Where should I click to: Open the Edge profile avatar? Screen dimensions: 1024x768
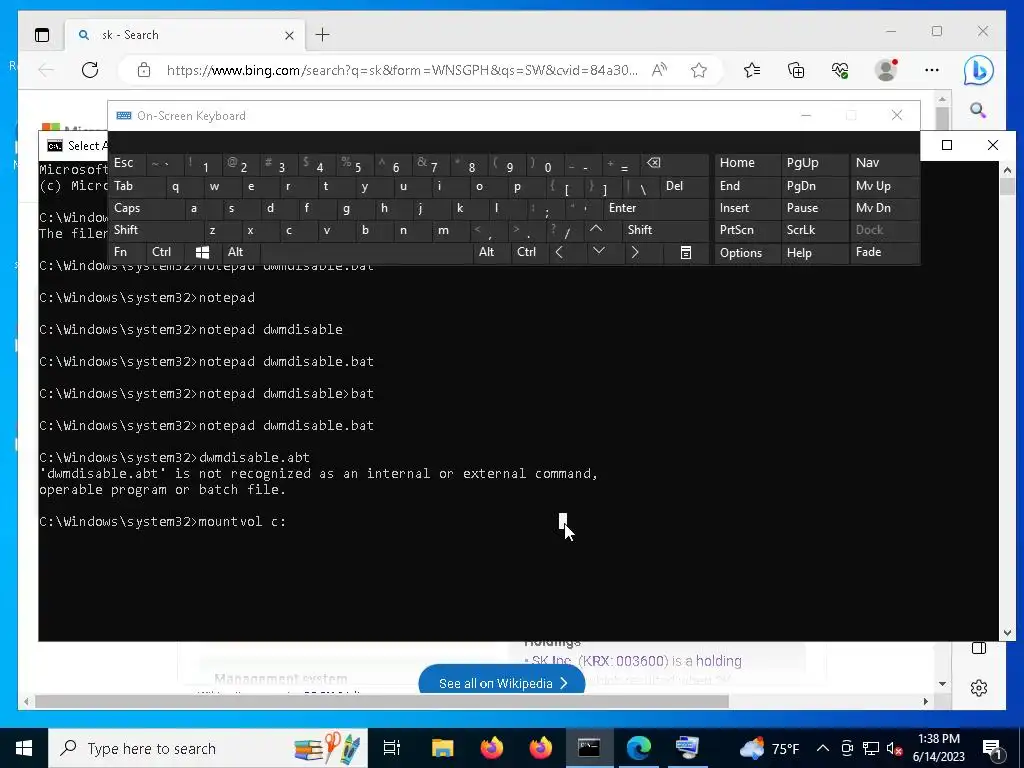click(886, 70)
